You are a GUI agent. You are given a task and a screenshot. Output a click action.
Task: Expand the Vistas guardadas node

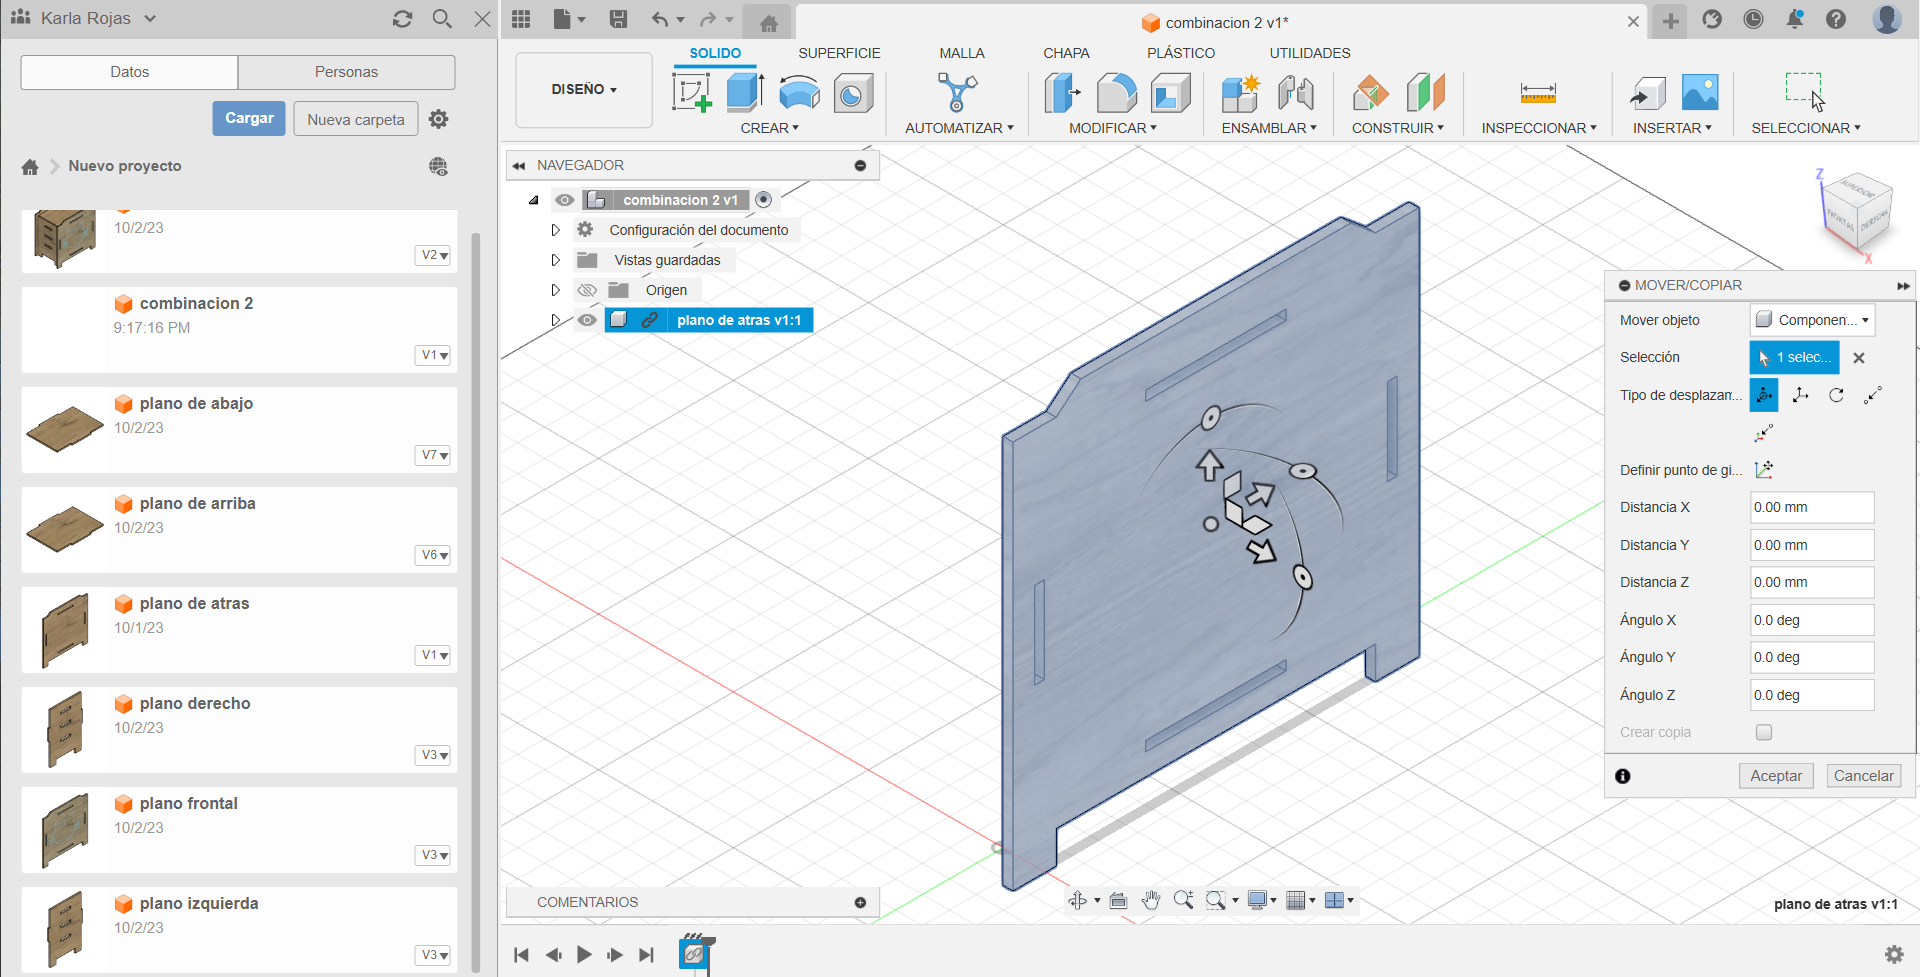[x=555, y=260]
